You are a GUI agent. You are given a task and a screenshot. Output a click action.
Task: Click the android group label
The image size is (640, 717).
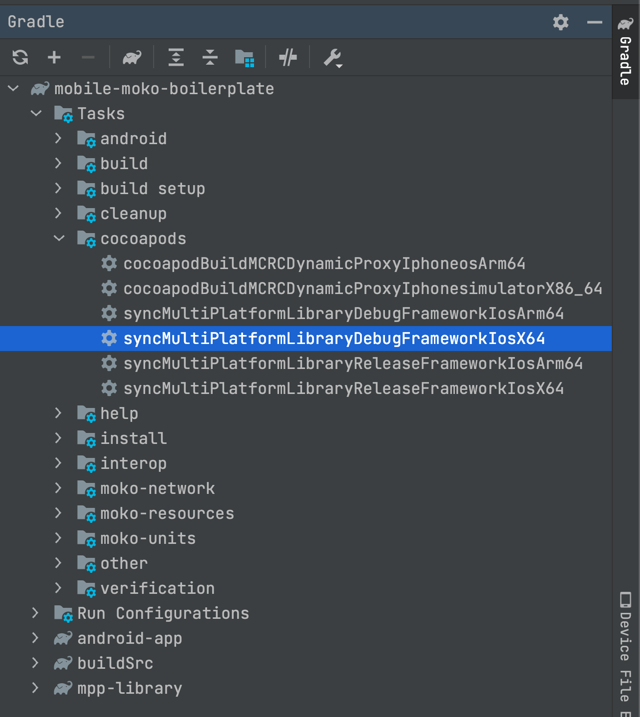click(133, 139)
